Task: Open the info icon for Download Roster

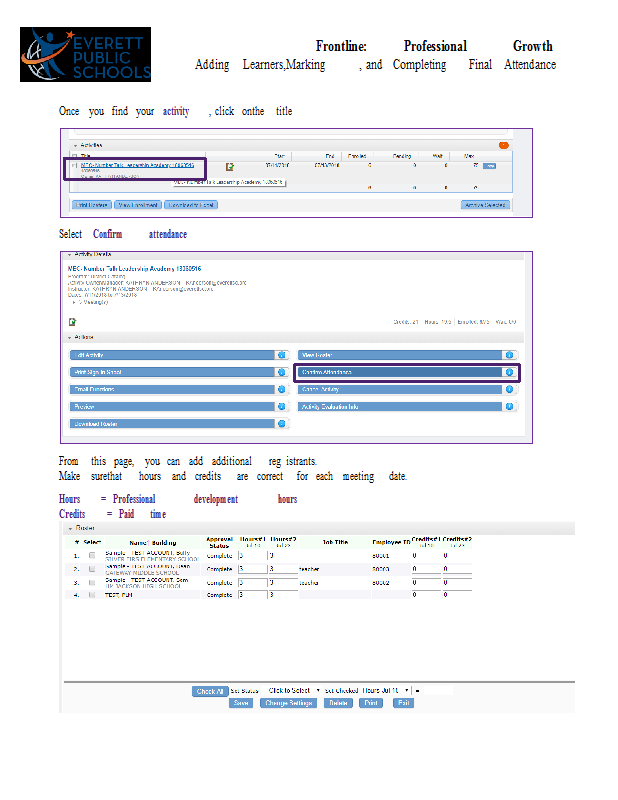Action: 281,424
